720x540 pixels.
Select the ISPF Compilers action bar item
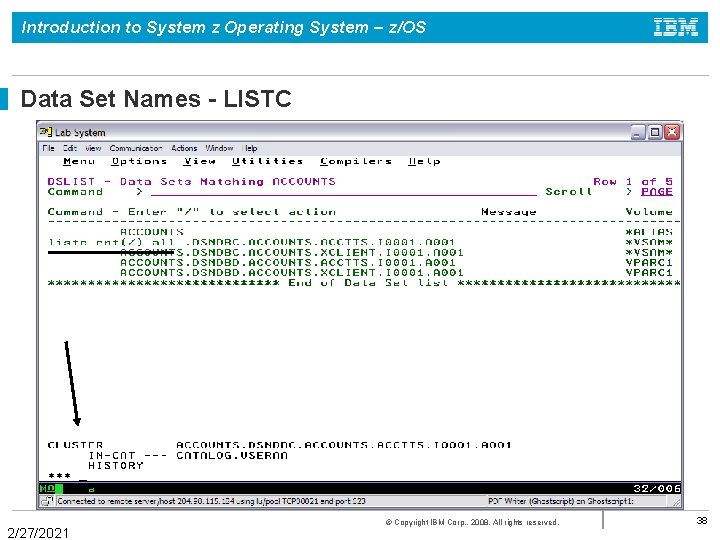(356, 161)
